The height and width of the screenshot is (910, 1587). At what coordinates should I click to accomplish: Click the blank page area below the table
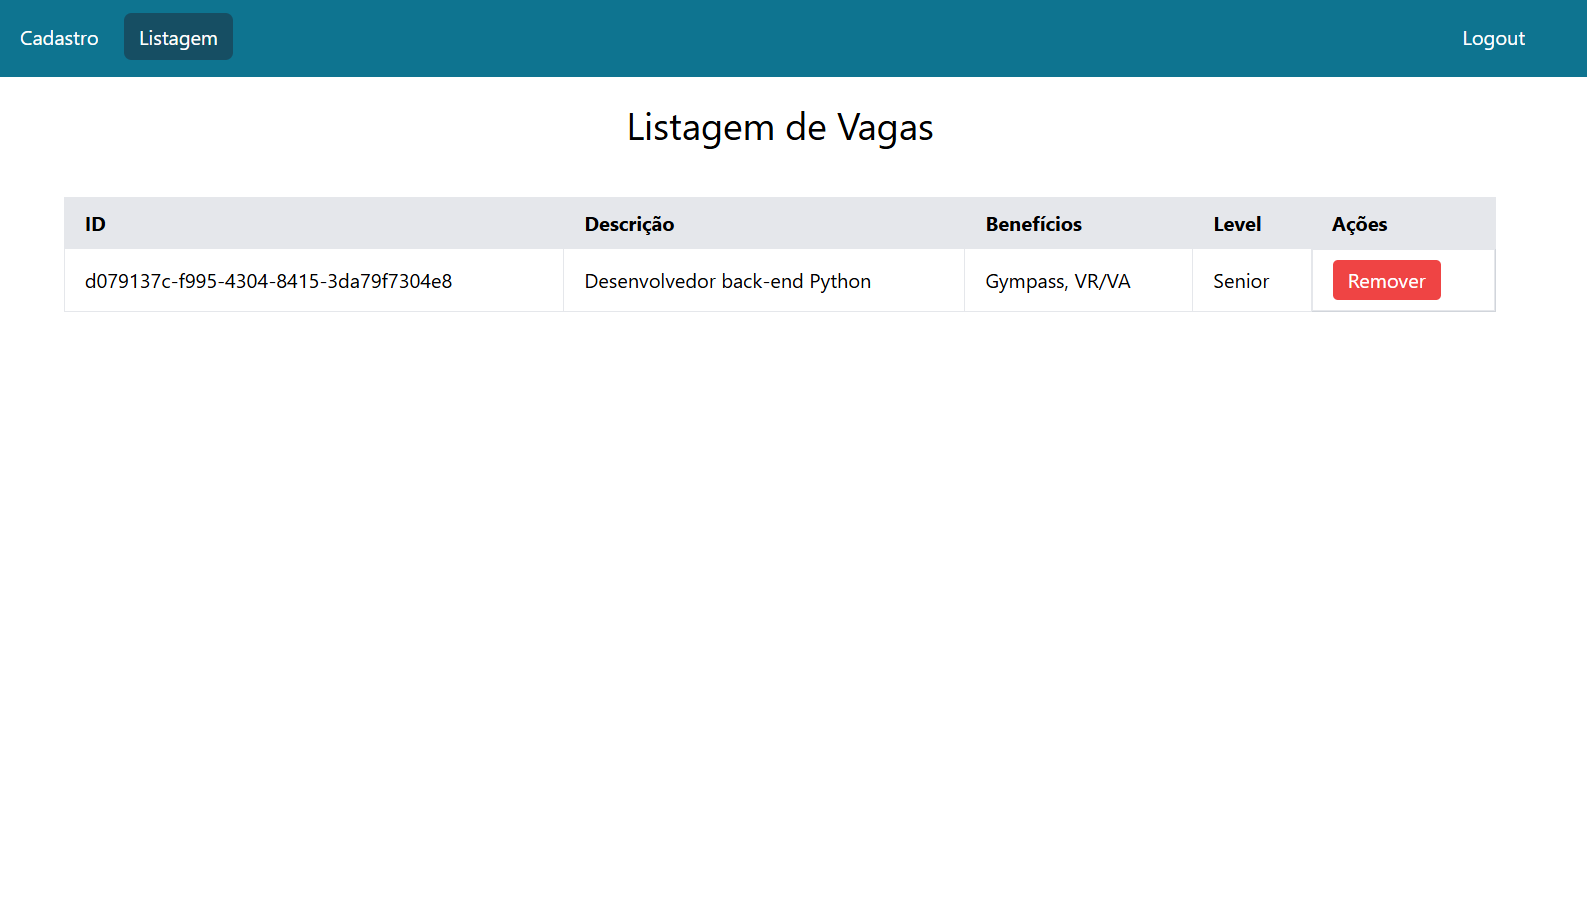780,600
